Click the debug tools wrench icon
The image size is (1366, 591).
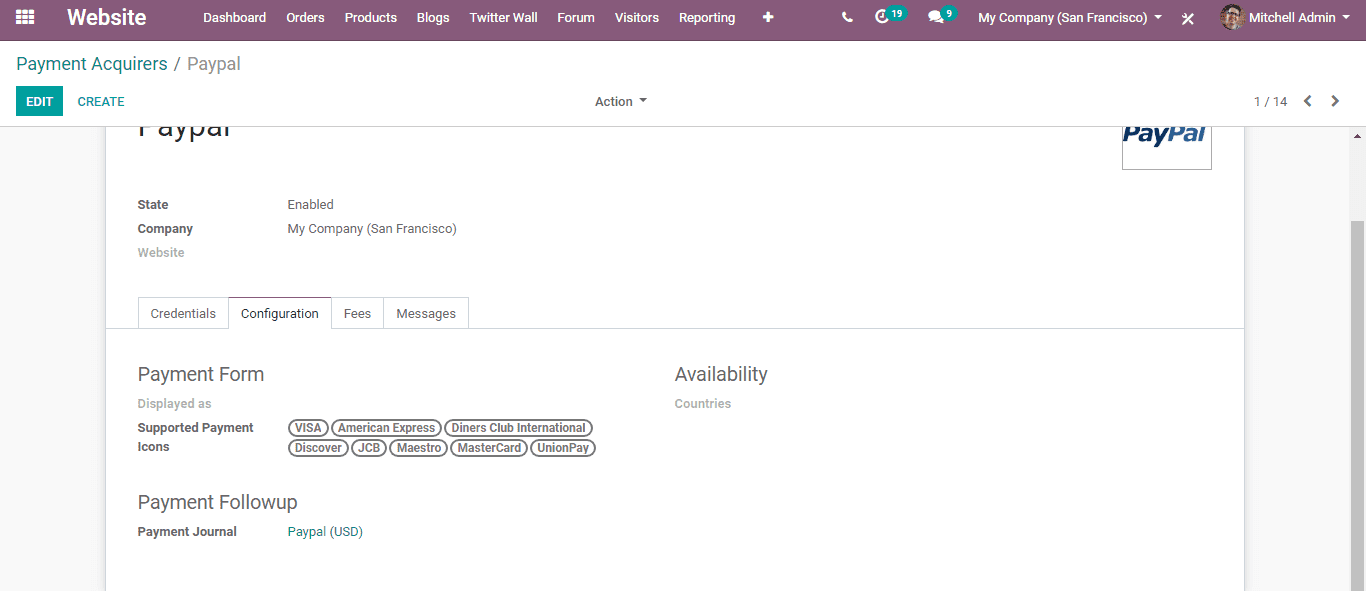point(1188,18)
